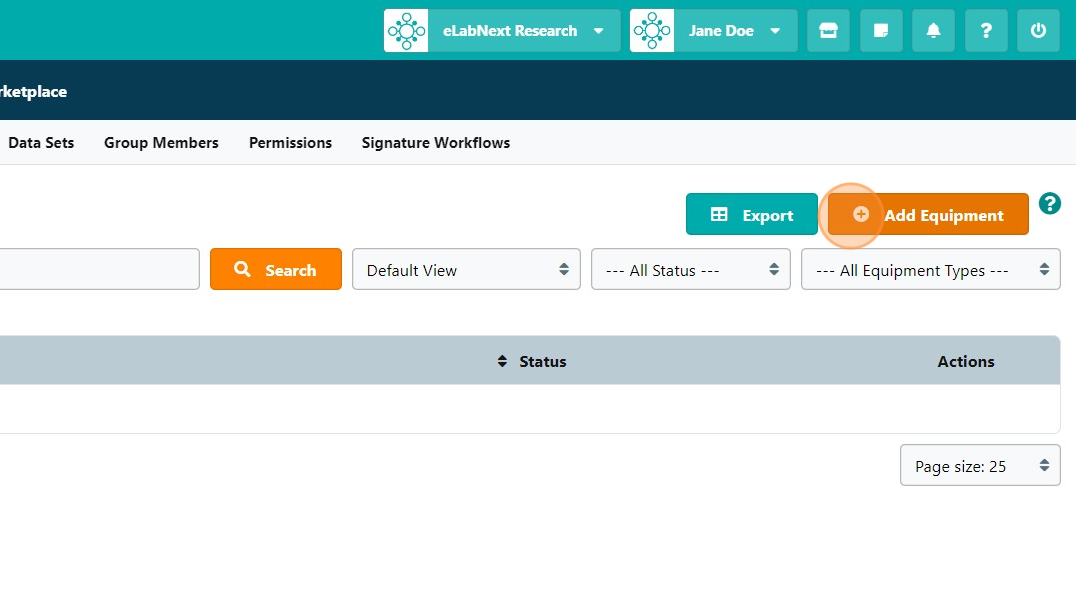
Task: Click the Actions column header
Action: [x=966, y=361]
